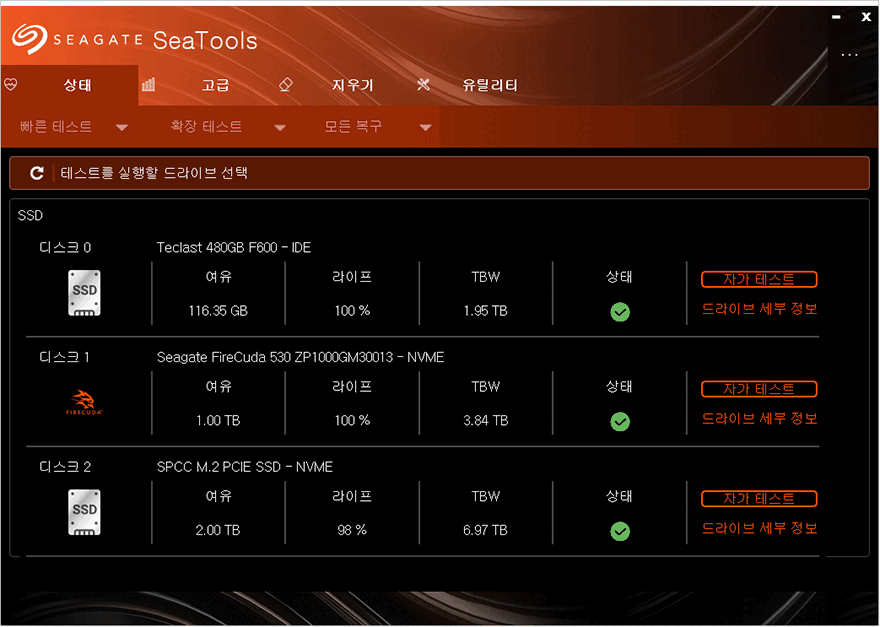Run 자가 테스트 on SPCC 디스크 2
Screen dimensions: 880x627
(759, 498)
